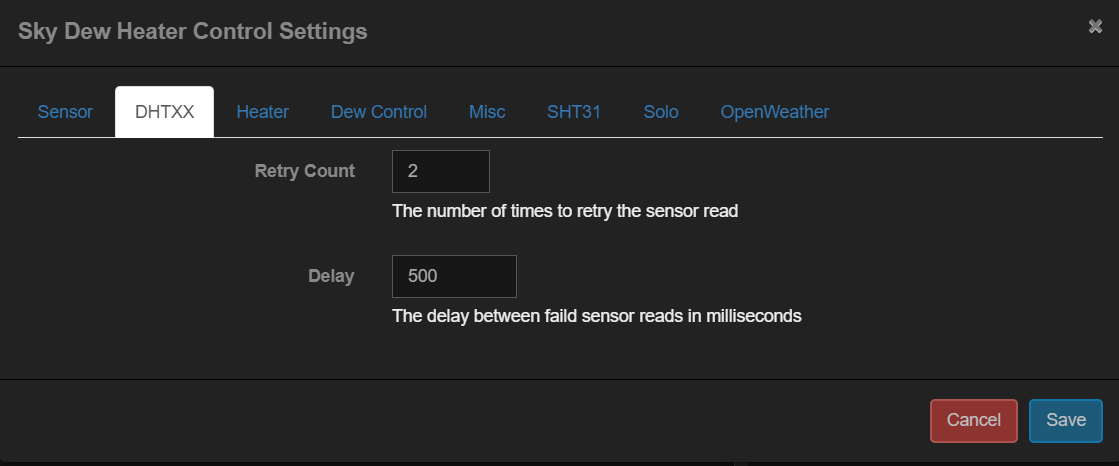This screenshot has height=466, width=1119.
Task: Click into the Delay input field
Action: tap(454, 276)
